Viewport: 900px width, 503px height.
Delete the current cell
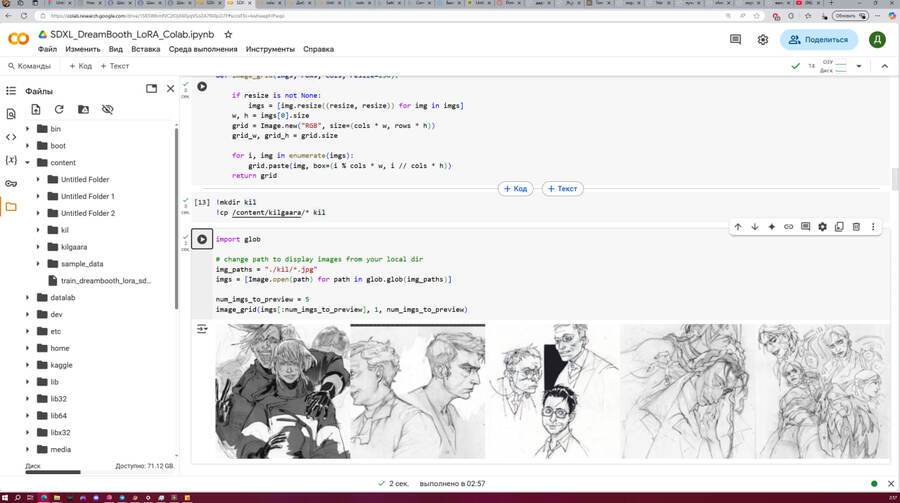(x=856, y=227)
